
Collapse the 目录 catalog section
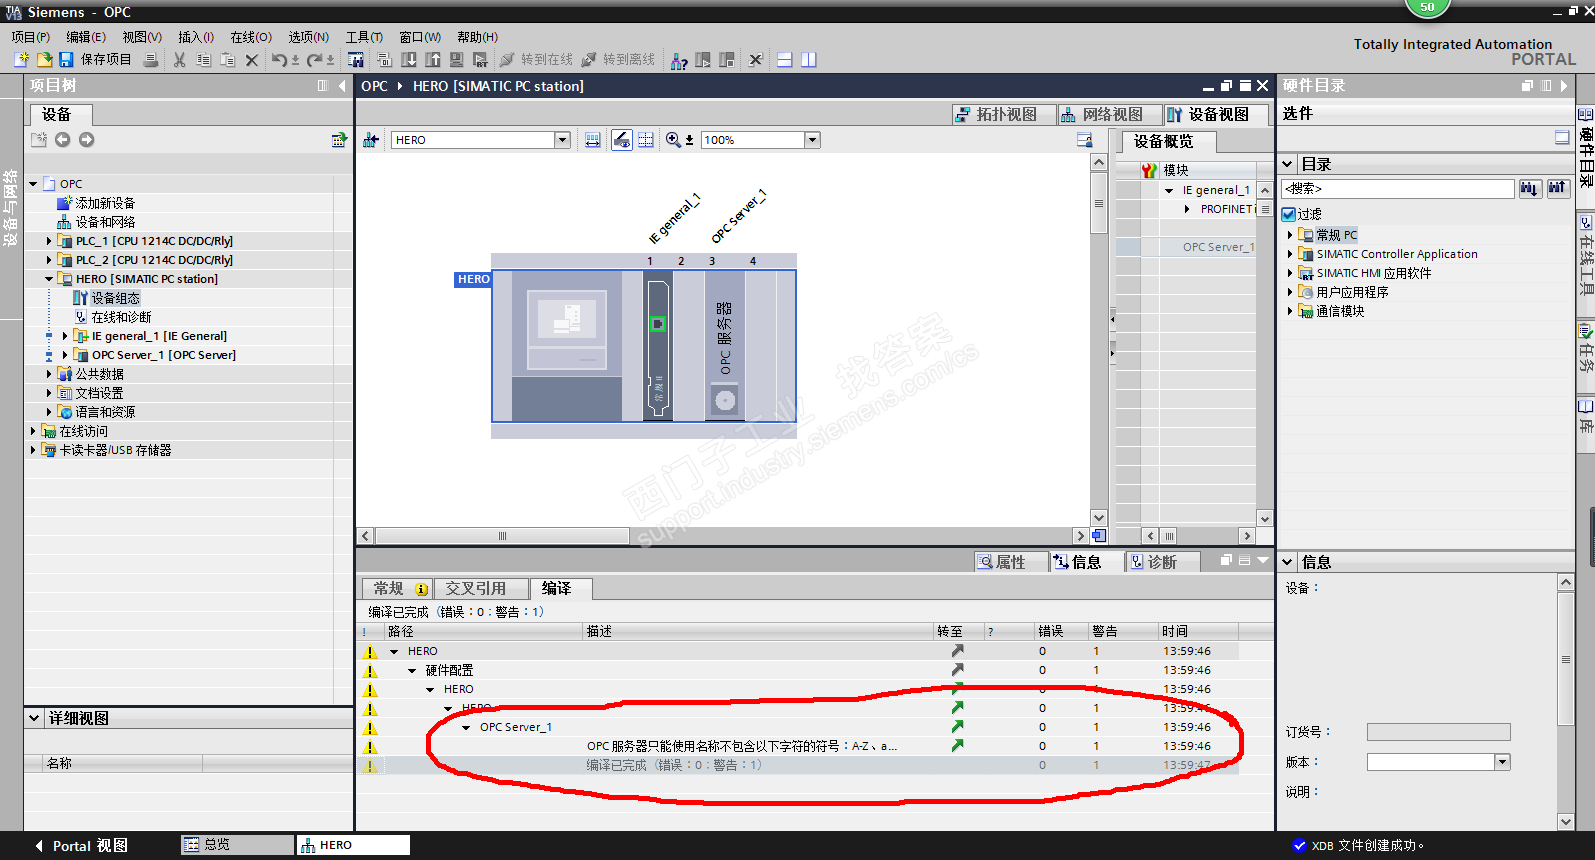[1288, 164]
